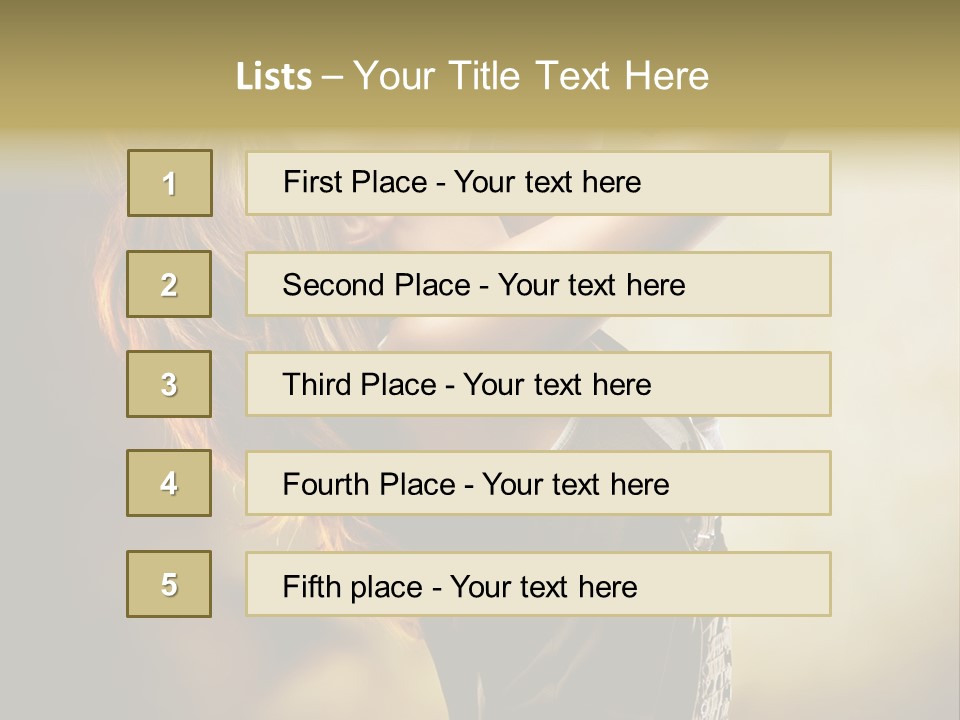This screenshot has width=960, height=720.
Task: Click the empty right end of the Fifth place bar
Action: 760,584
